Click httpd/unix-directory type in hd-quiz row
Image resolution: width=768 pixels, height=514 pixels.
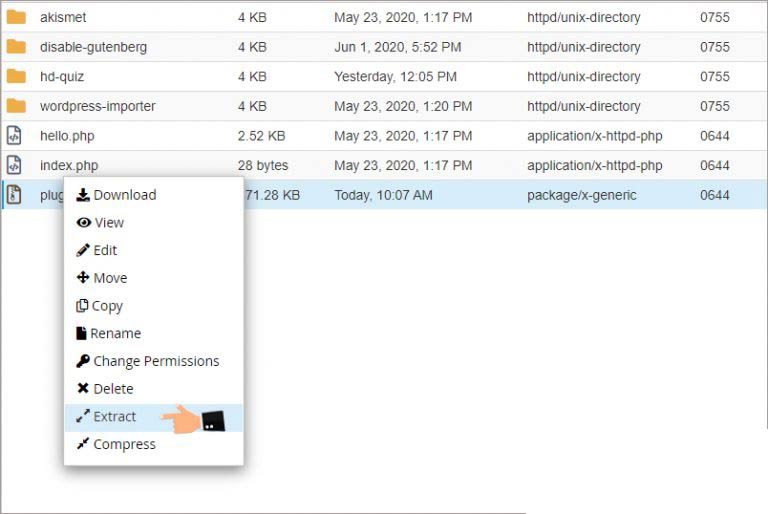(x=584, y=76)
